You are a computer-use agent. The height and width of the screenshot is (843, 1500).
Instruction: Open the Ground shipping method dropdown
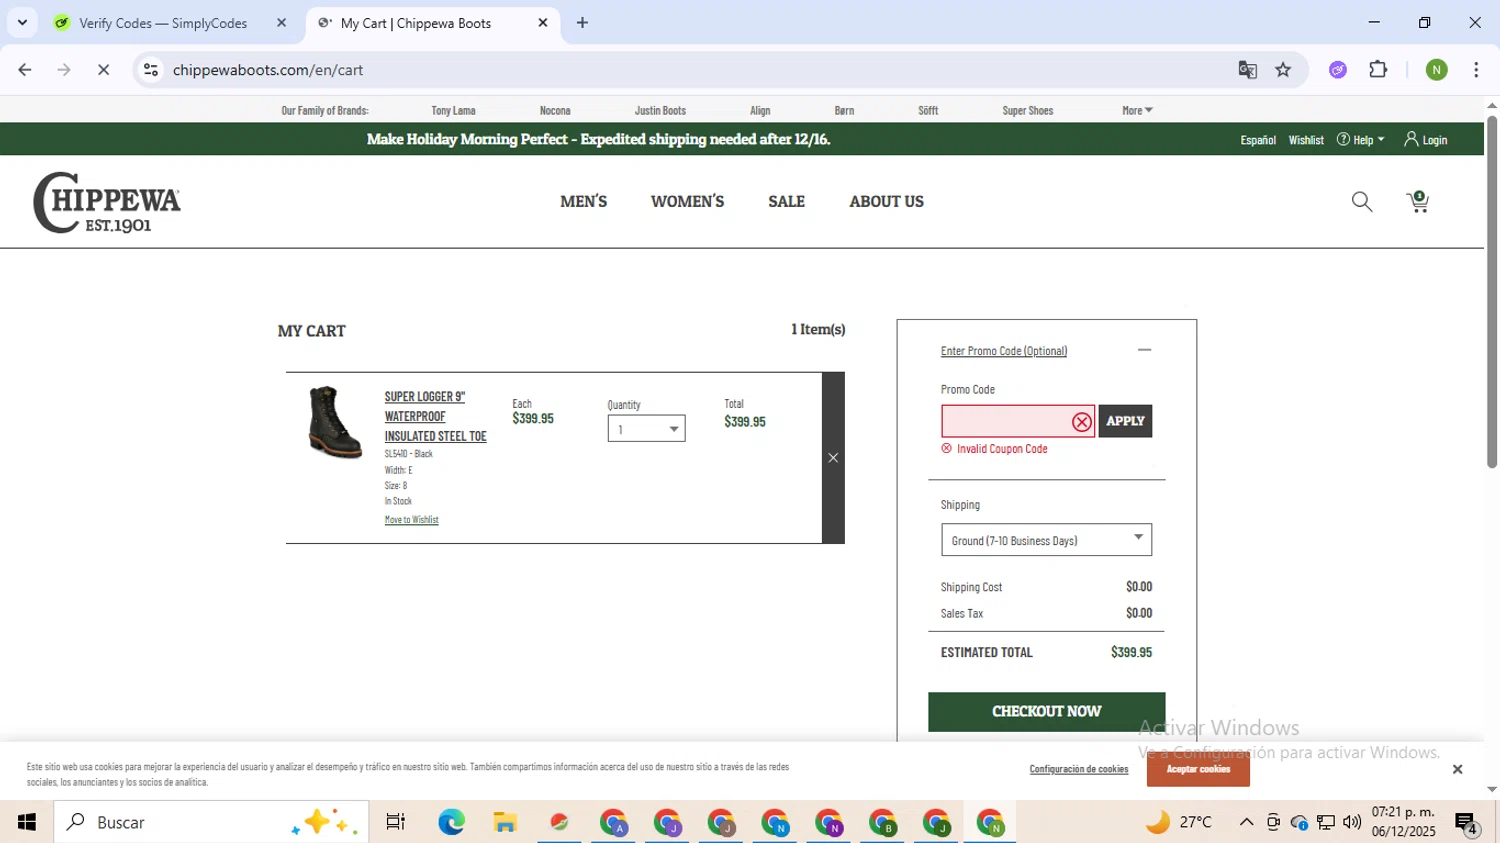[1046, 540]
